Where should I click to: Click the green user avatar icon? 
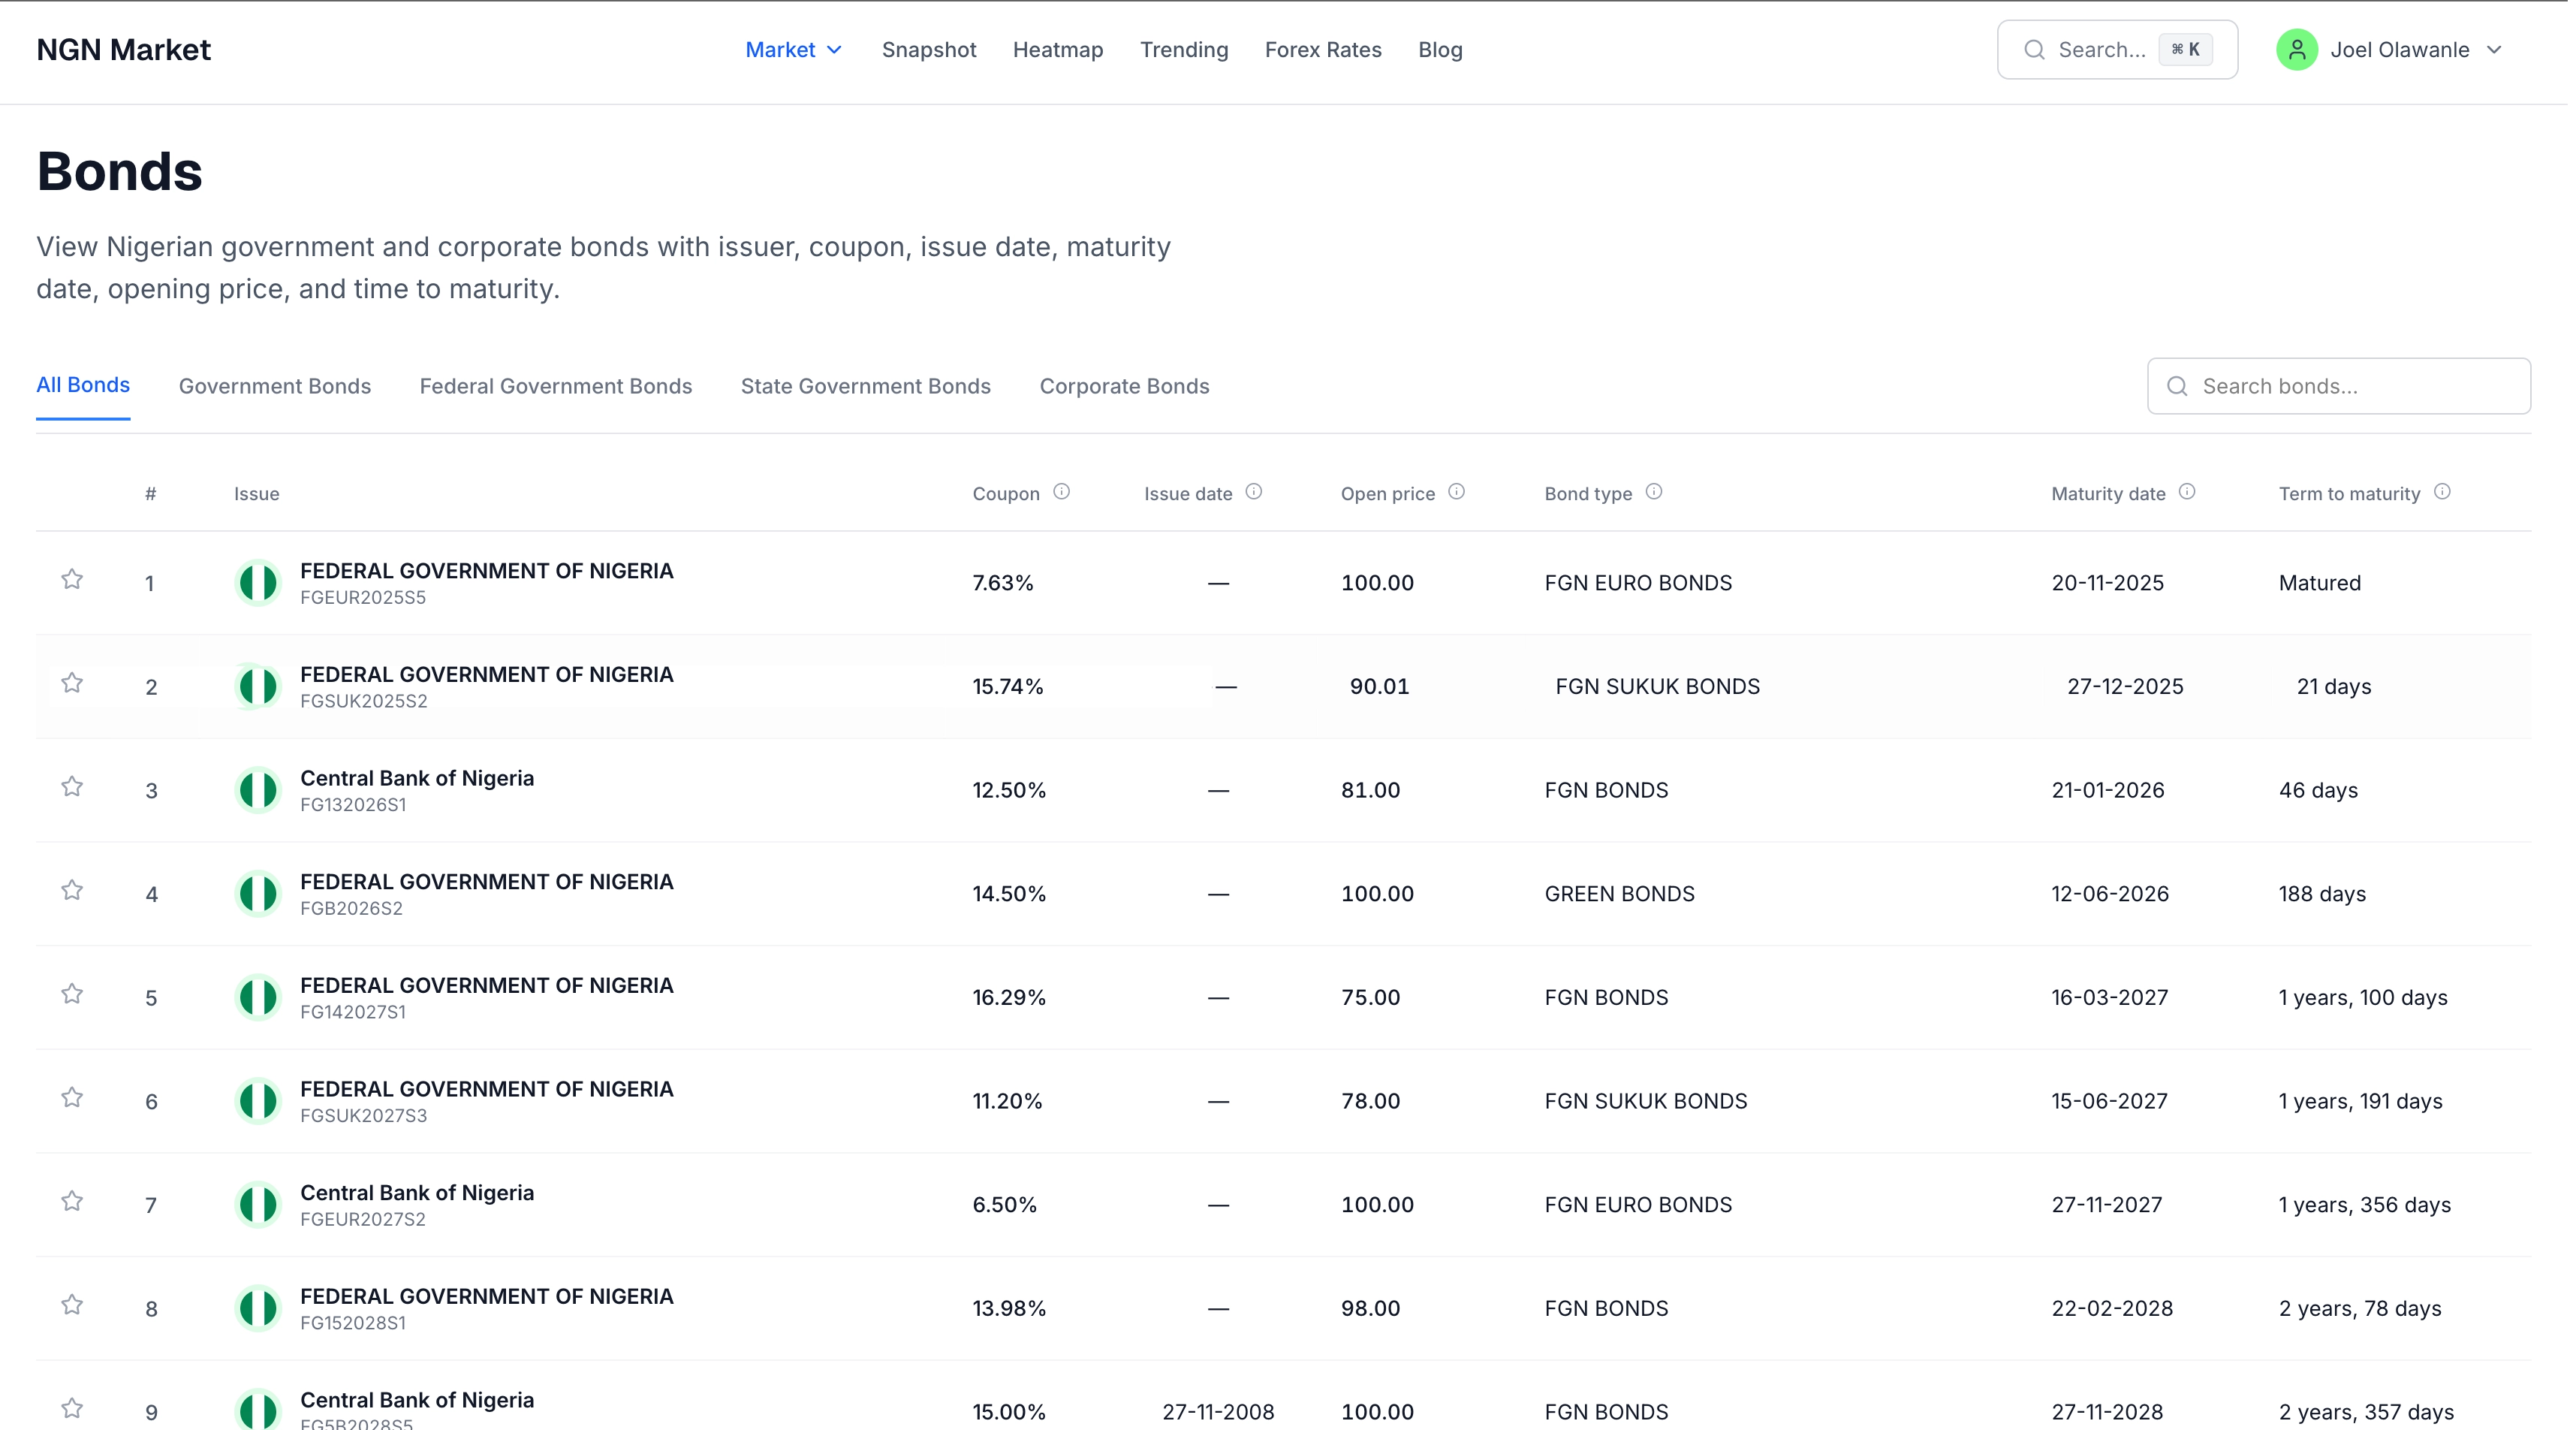pyautogui.click(x=2297, y=50)
